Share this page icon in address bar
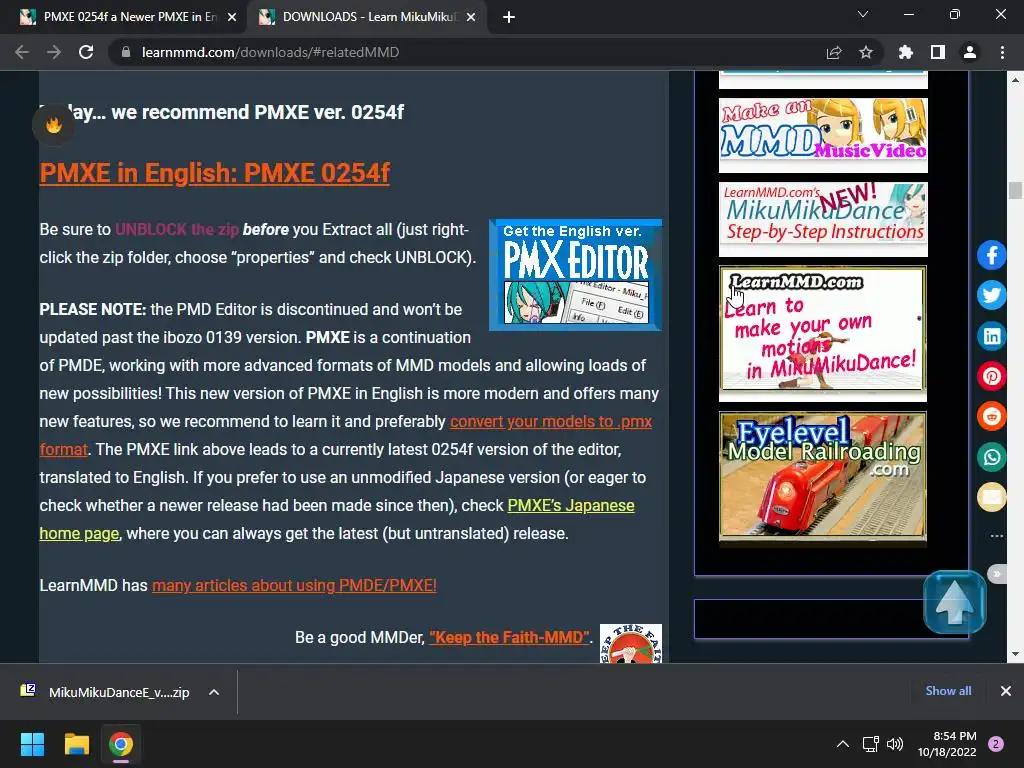The width and height of the screenshot is (1024, 768). [x=834, y=52]
